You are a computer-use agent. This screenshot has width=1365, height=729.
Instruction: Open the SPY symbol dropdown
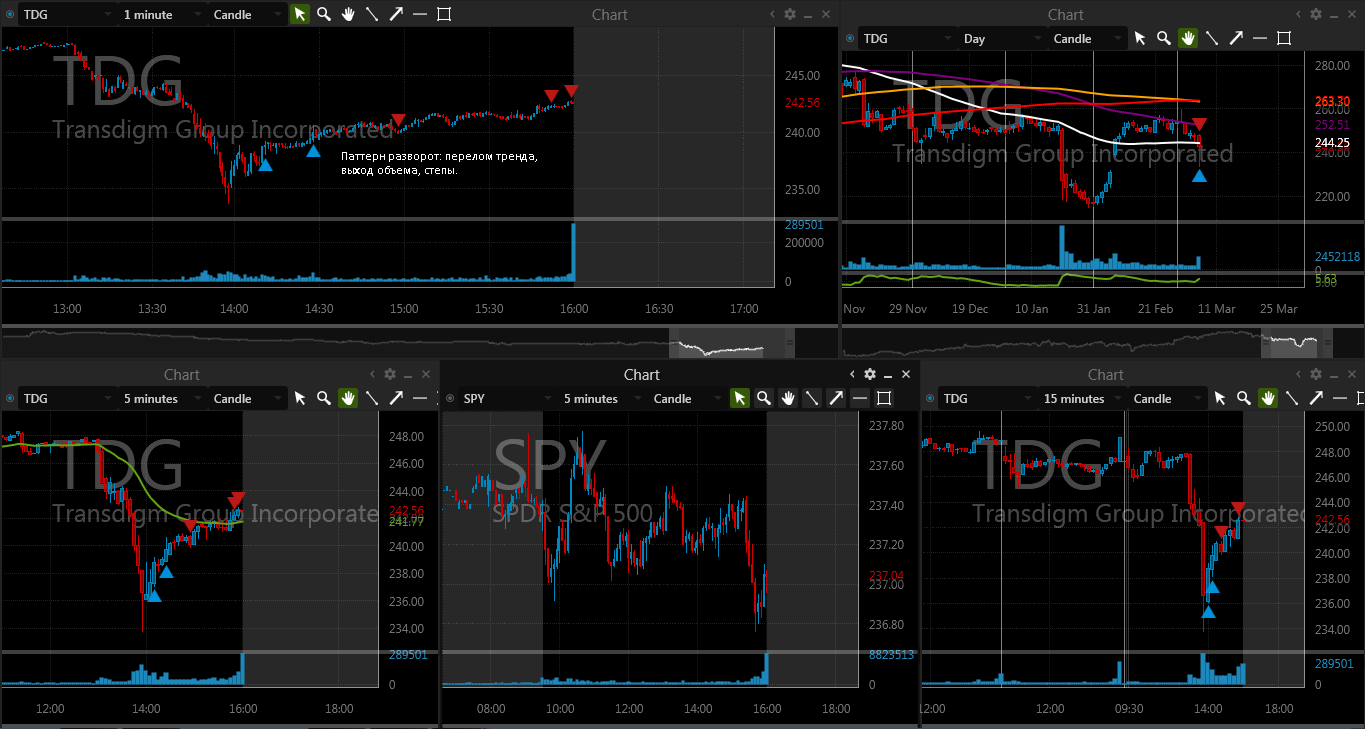click(506, 398)
